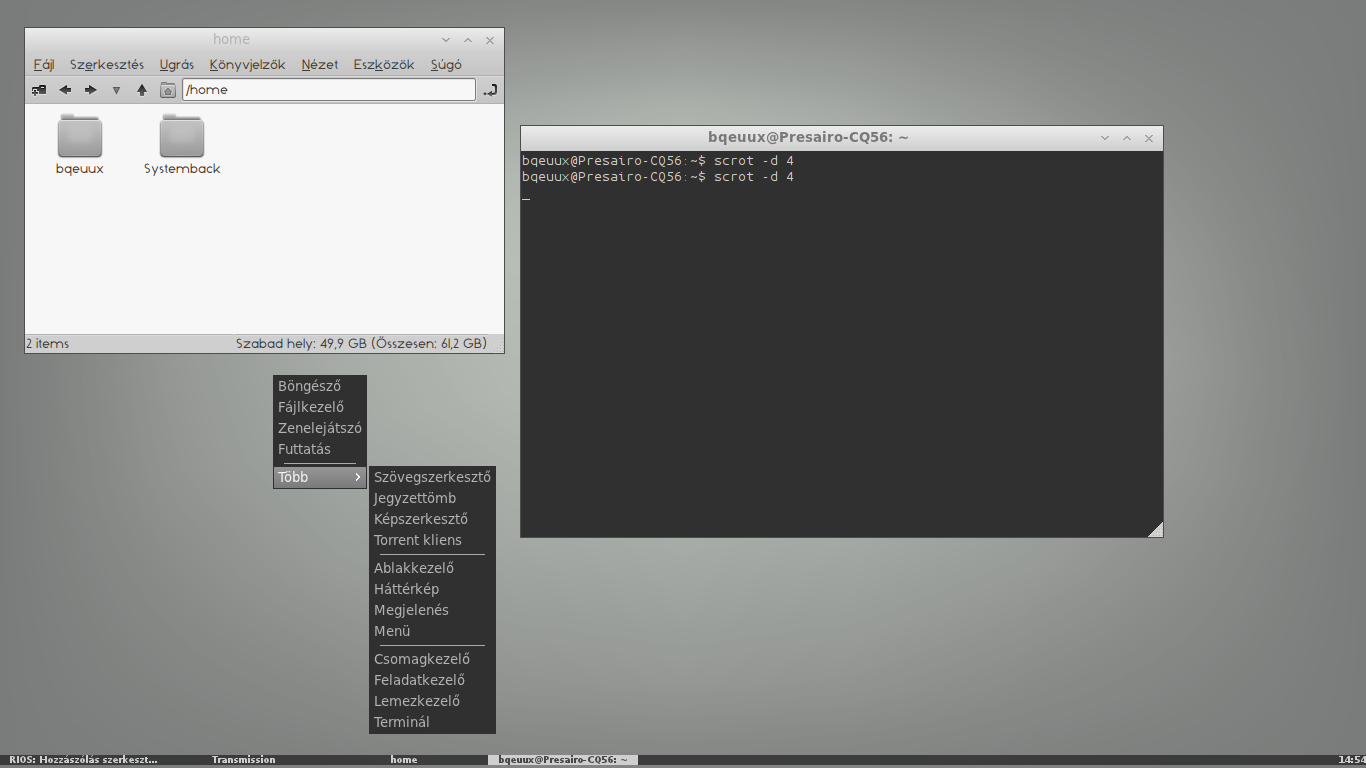Click the terminal title bar text

click(808, 138)
